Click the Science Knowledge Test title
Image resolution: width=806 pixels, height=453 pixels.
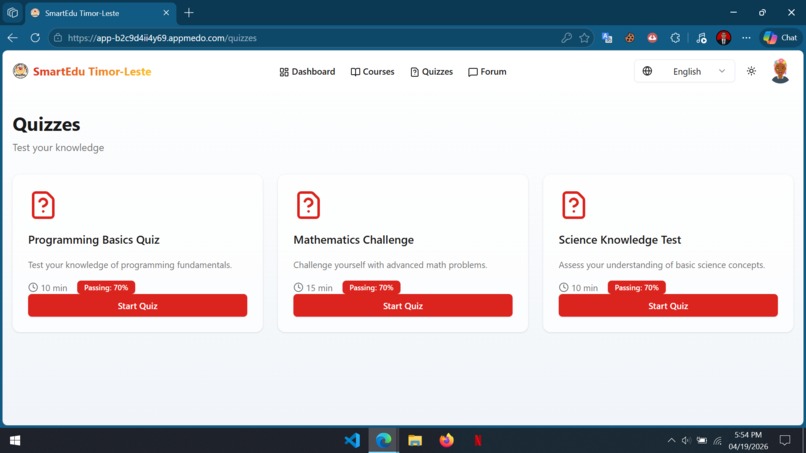point(619,240)
